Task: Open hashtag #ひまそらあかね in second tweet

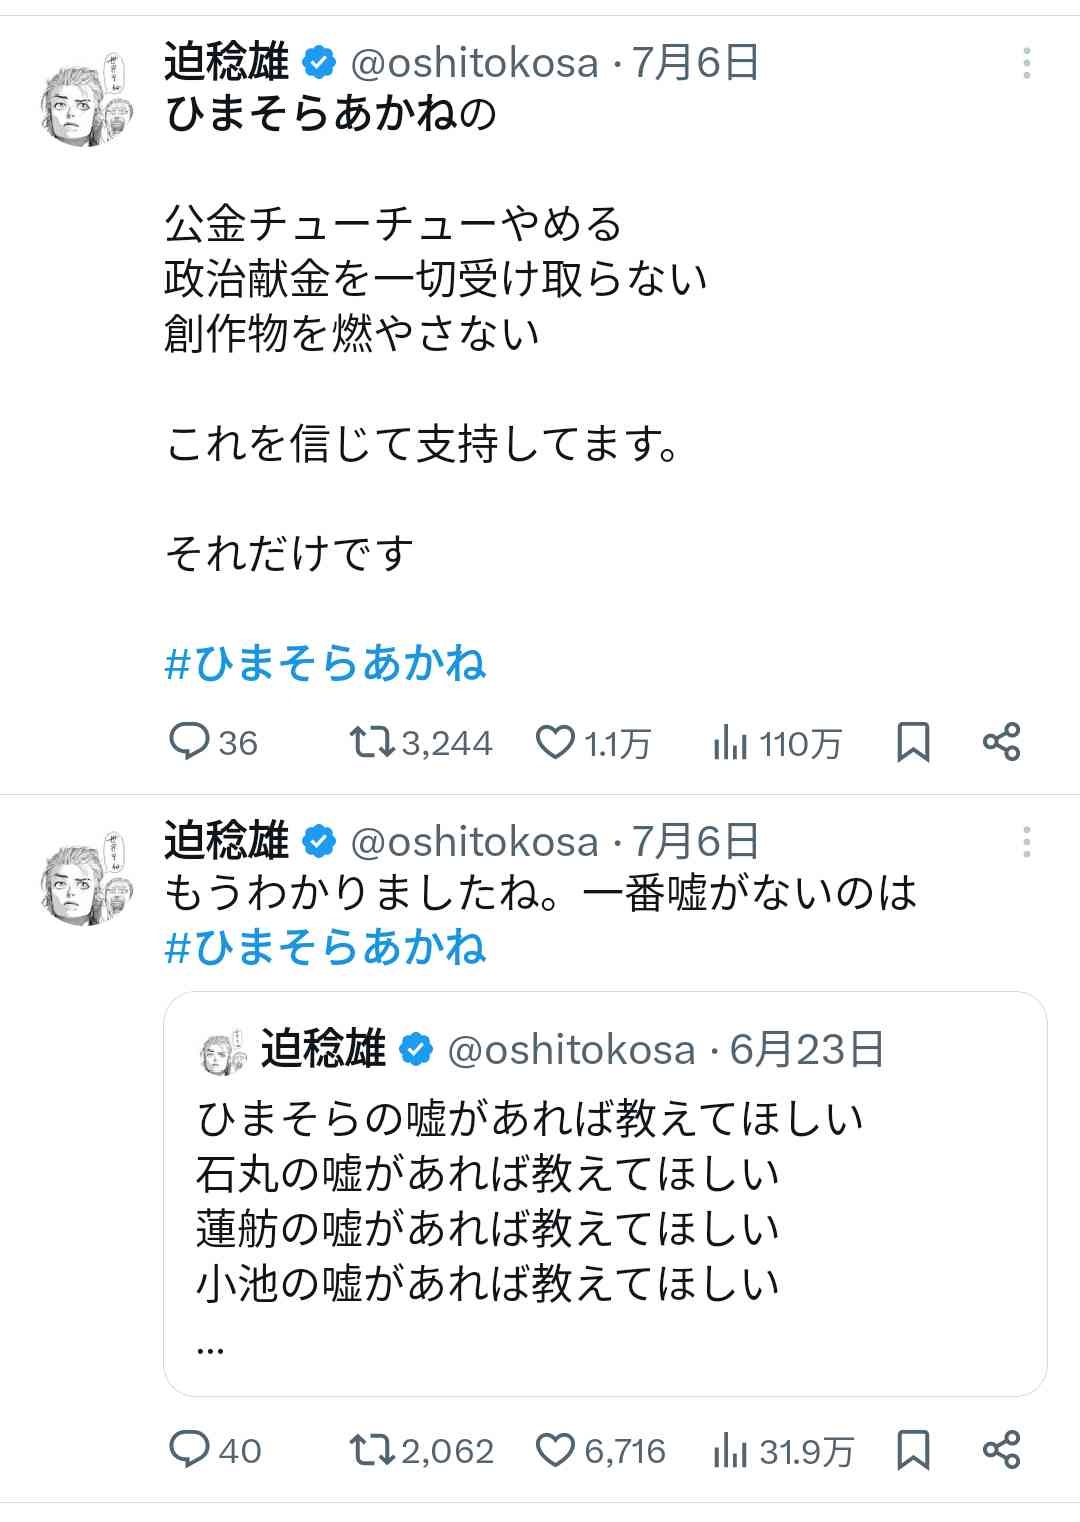Action: [x=326, y=946]
